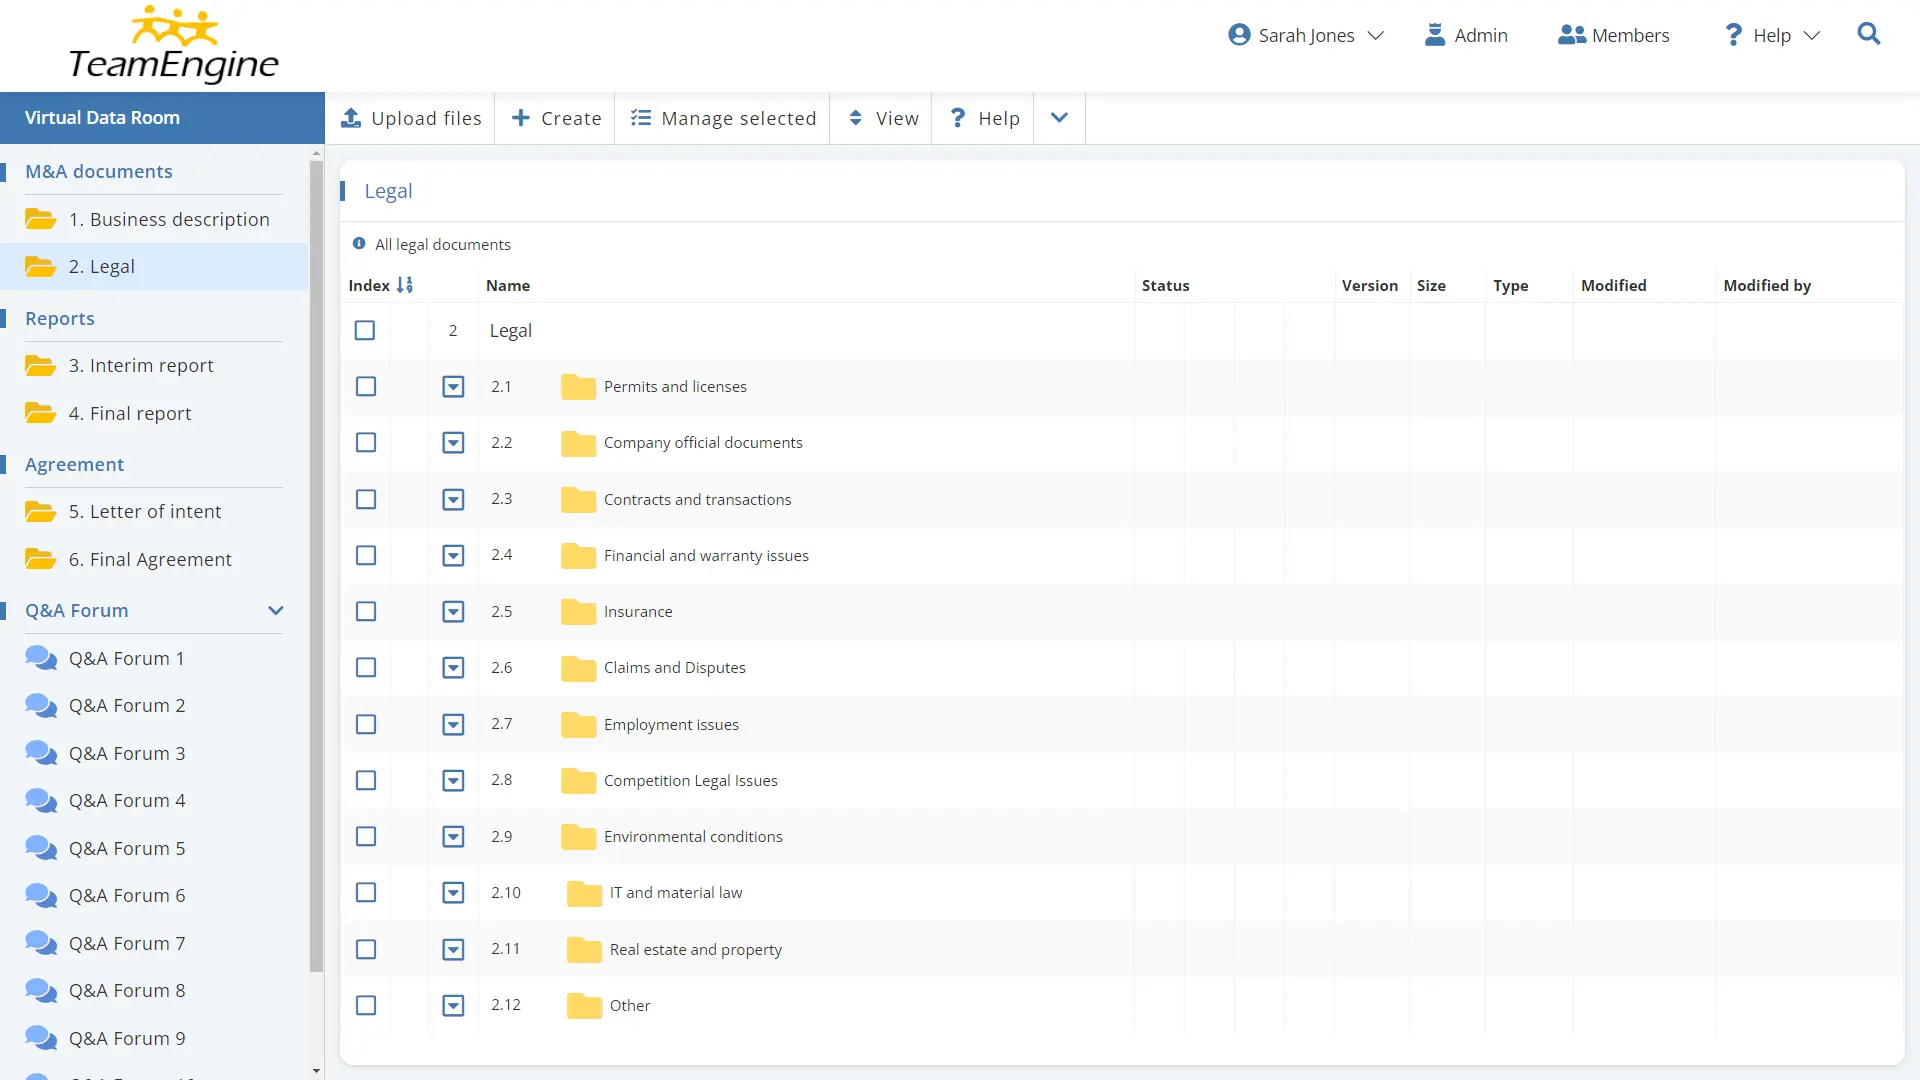Open the Create menu
The image size is (1920, 1080).
coord(556,118)
